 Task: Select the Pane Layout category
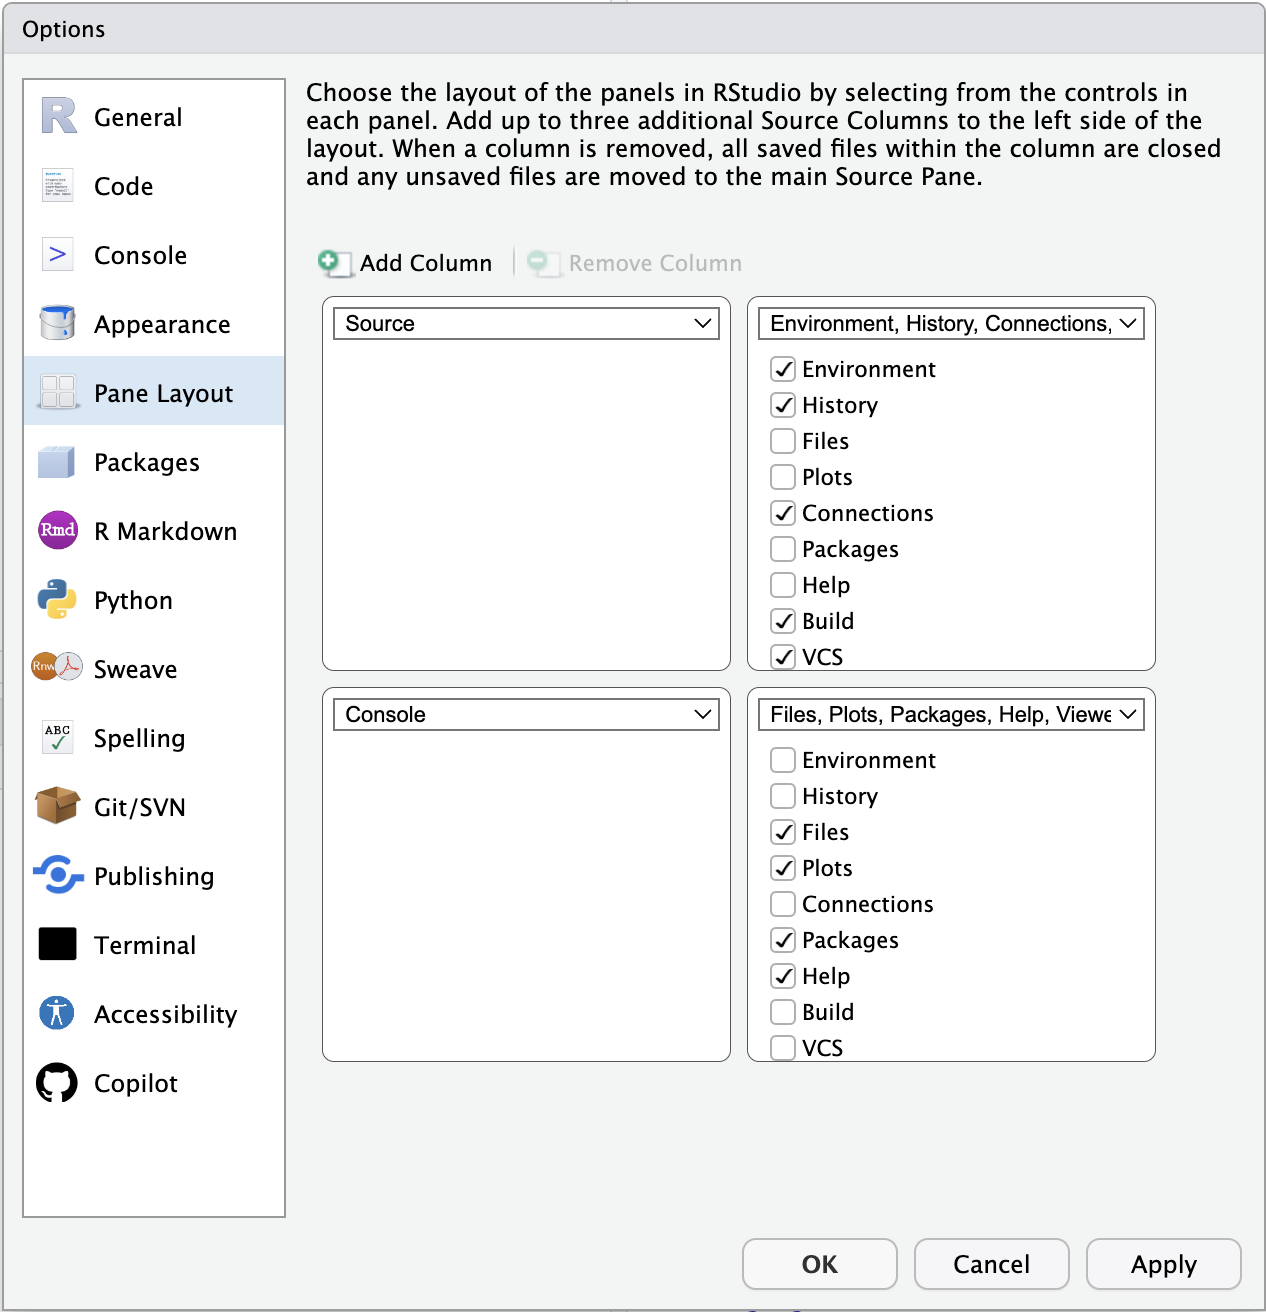154,392
